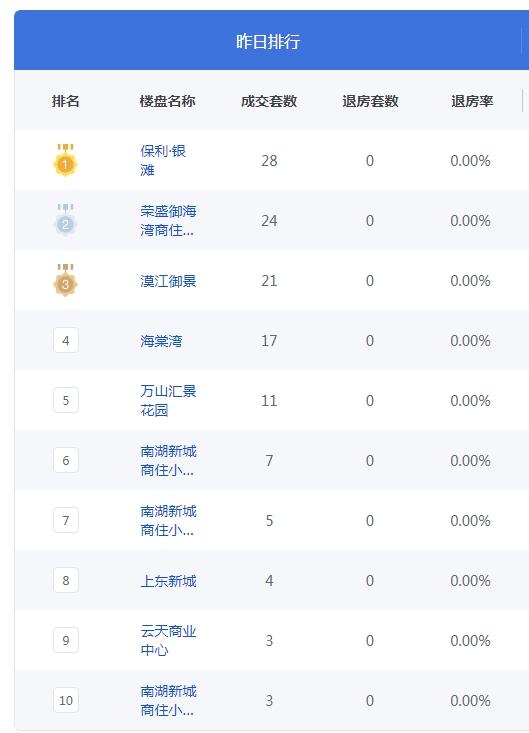Open the 万山汇景花园 property link
This screenshot has height=733, width=529.
168,400
